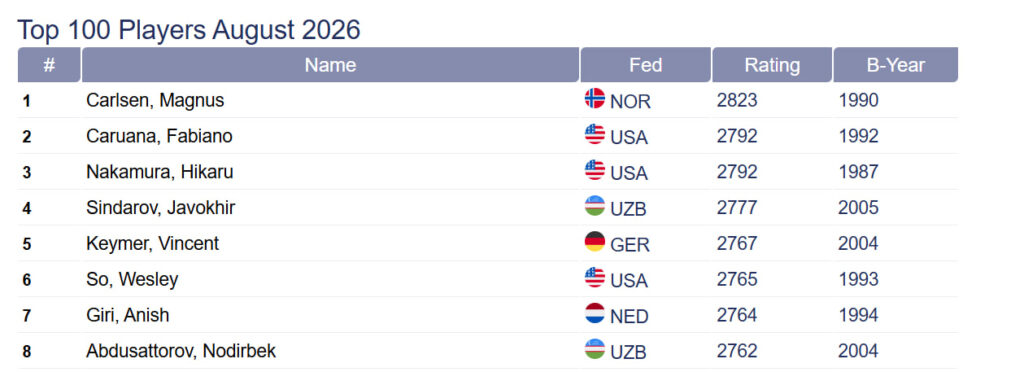The height and width of the screenshot is (372, 1024).
Task: Sort by the Fed column header
Action: coord(645,65)
